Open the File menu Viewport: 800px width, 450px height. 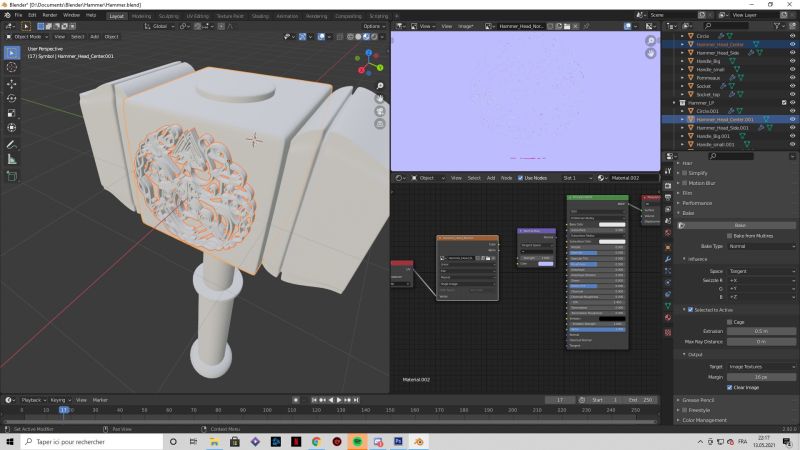18,15
